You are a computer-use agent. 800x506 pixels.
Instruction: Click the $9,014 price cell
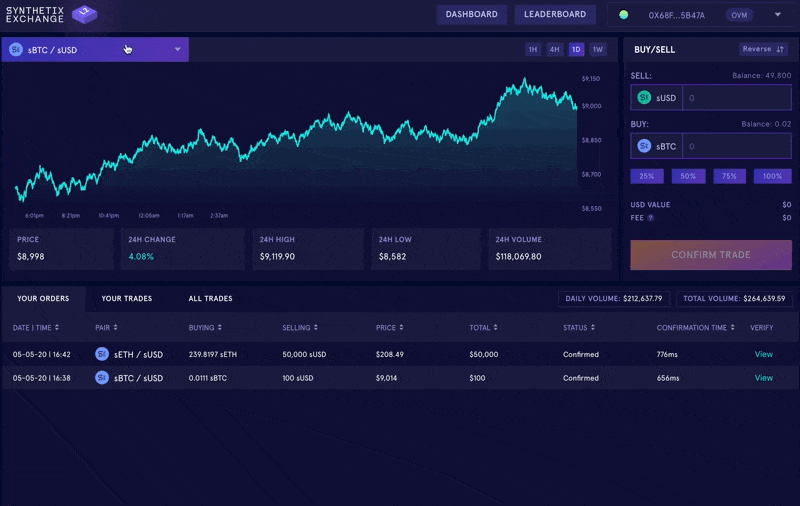[386, 378]
